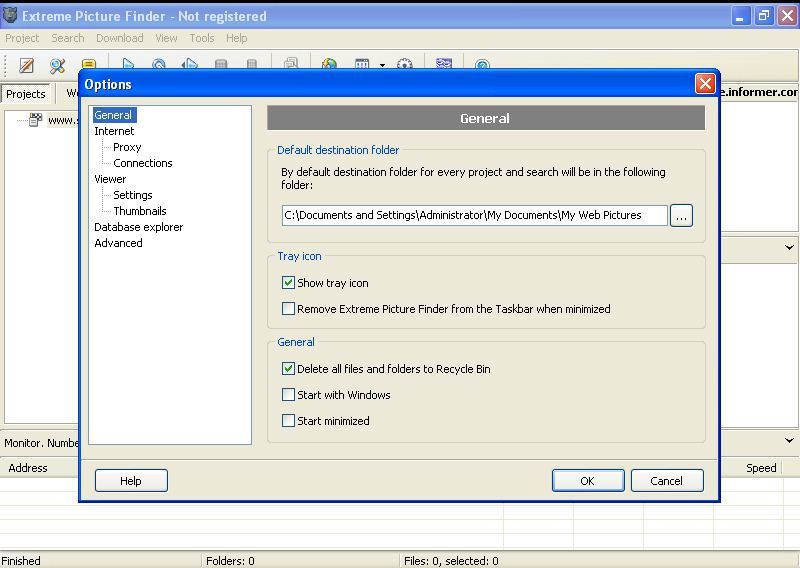Screen dimensions: 800x568
Task: Toggle Delete all files and folders to Recycle Bin
Action: [x=288, y=368]
